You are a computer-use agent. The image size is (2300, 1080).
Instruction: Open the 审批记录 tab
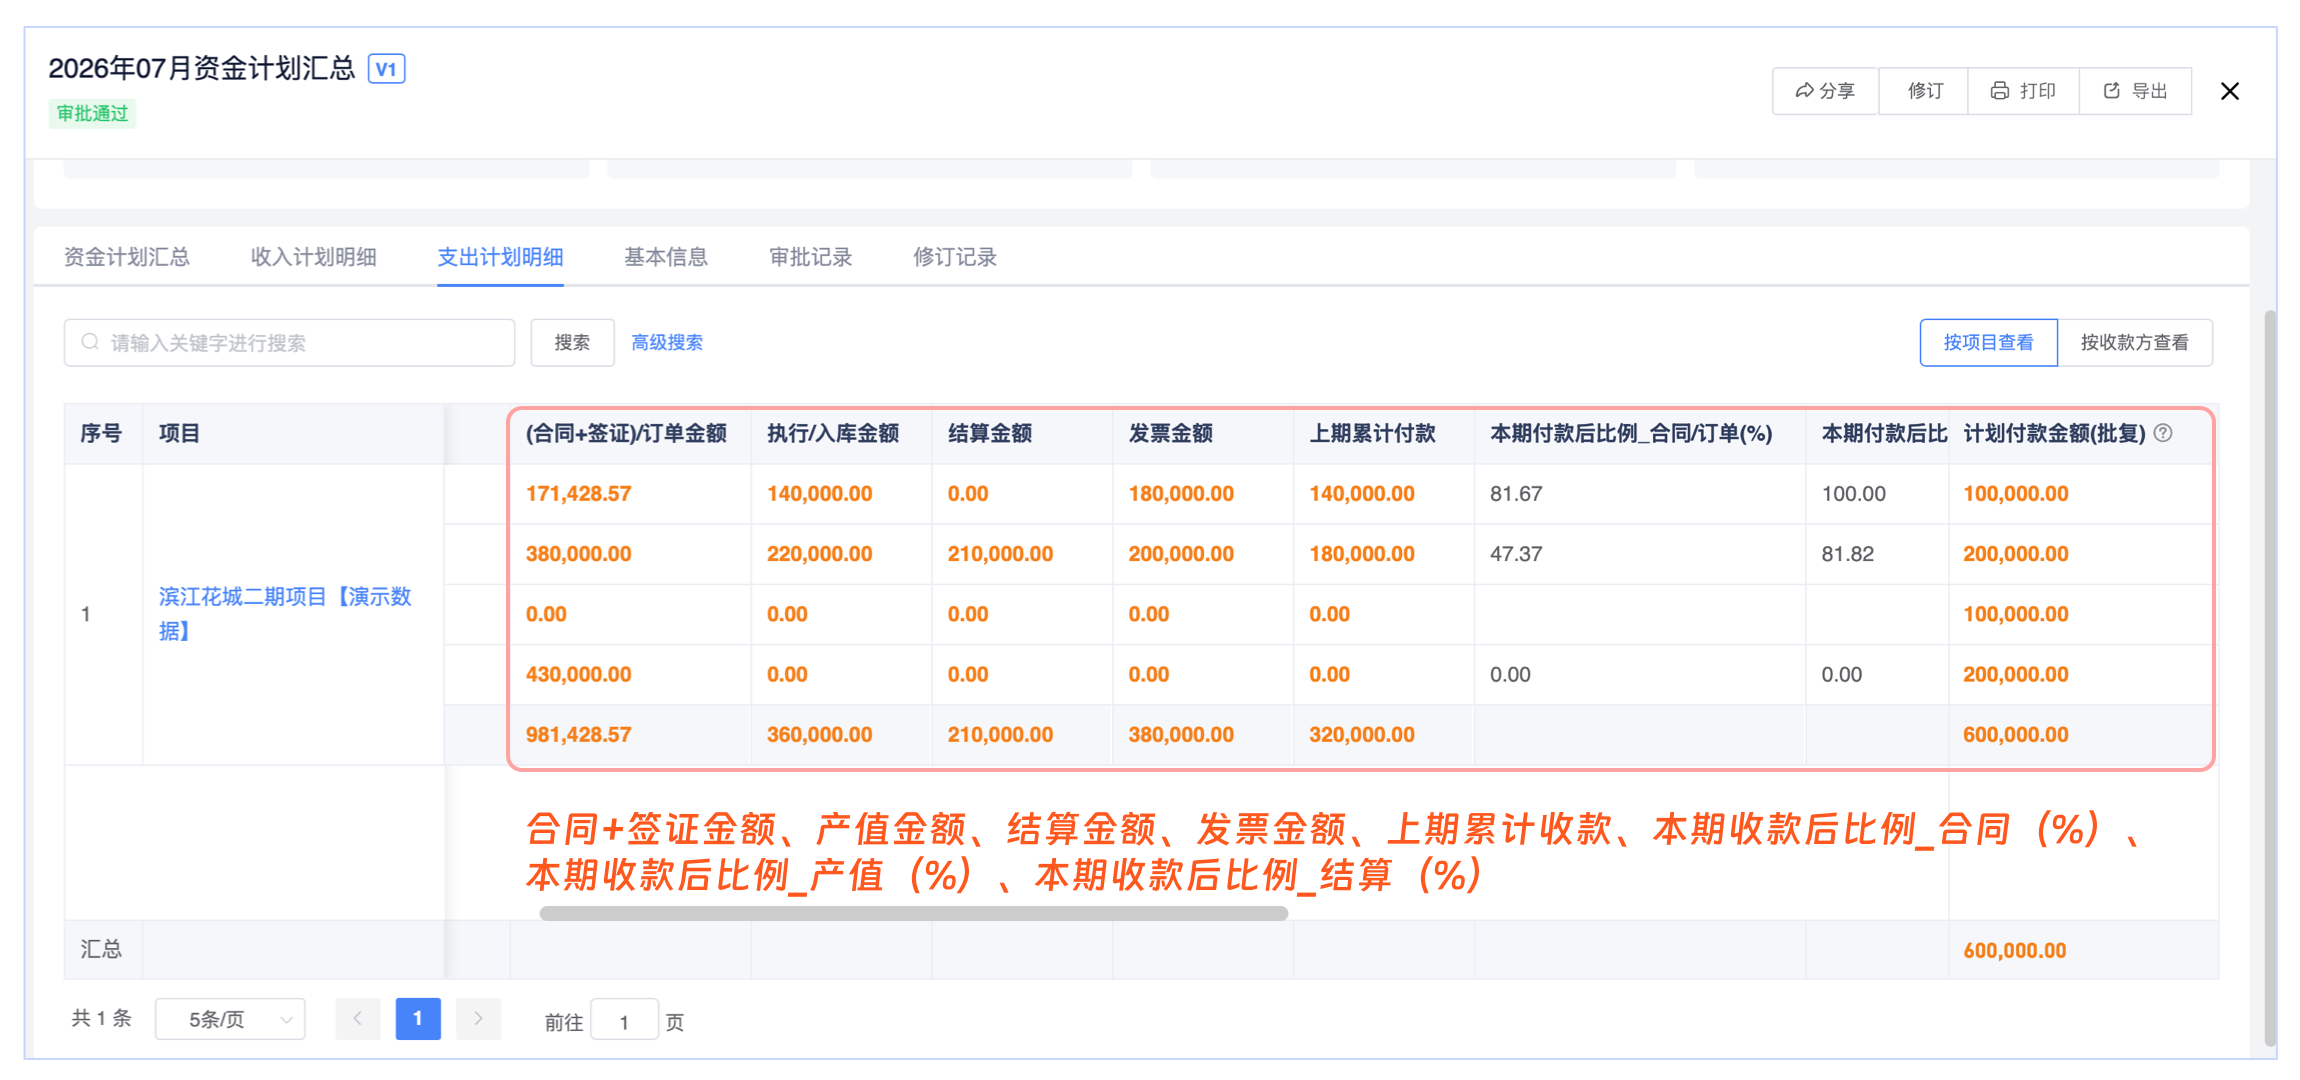(810, 257)
